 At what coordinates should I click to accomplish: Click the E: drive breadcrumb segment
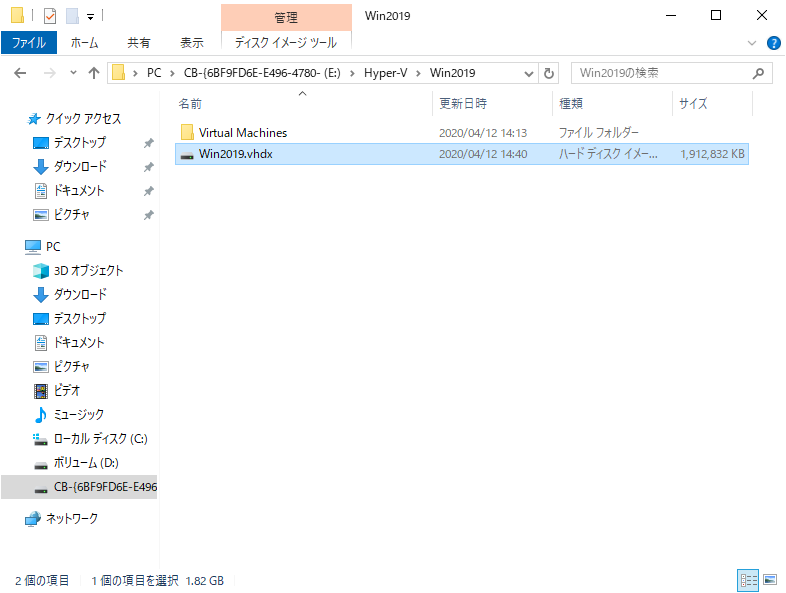pos(262,73)
